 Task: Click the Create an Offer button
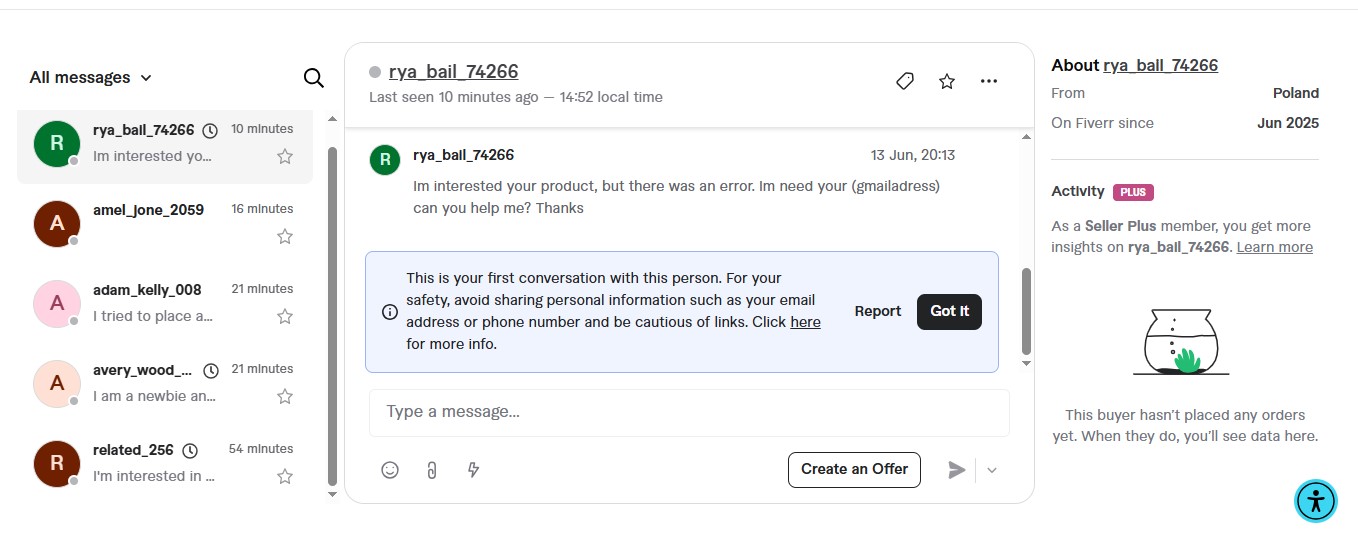pyautogui.click(x=854, y=469)
